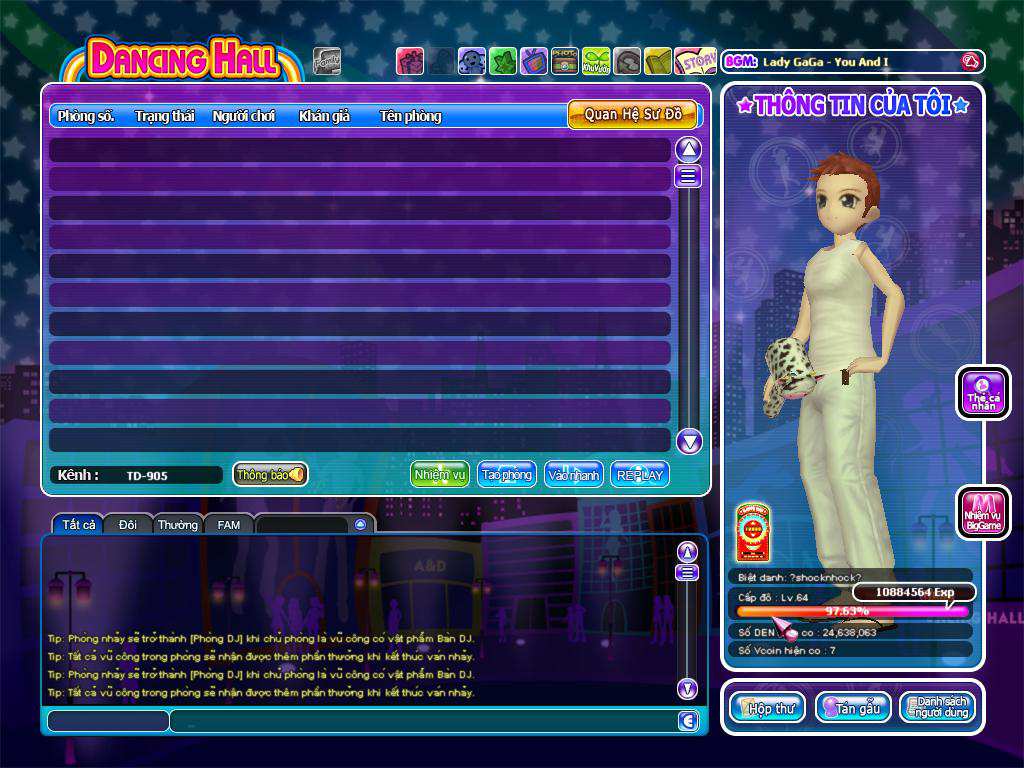
Task: Open Quan Hệ Sư Đồ button
Action: coord(633,114)
